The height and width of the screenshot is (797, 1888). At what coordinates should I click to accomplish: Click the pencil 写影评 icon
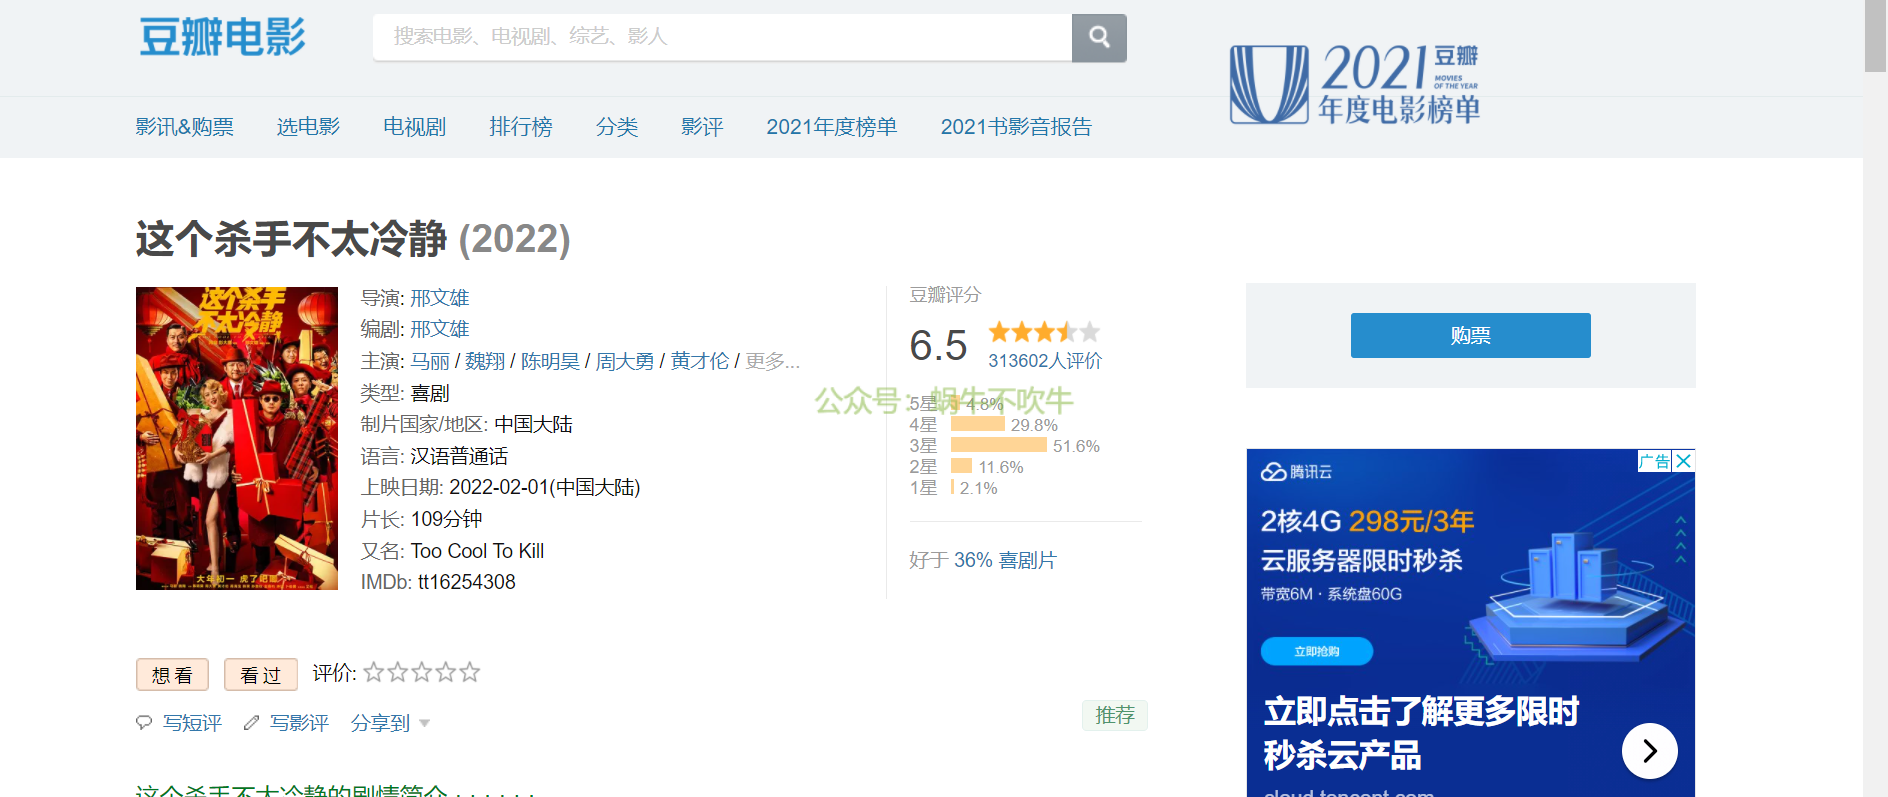(x=252, y=723)
